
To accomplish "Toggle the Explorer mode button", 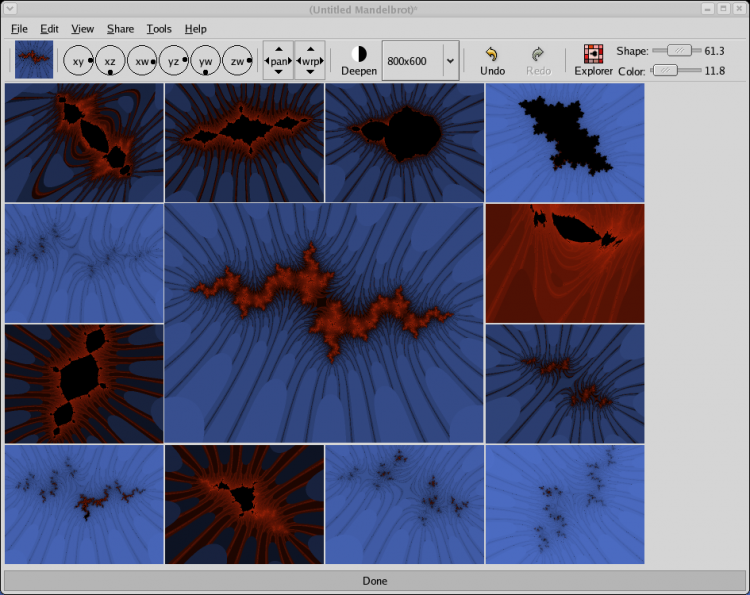I will pyautogui.click(x=593, y=60).
